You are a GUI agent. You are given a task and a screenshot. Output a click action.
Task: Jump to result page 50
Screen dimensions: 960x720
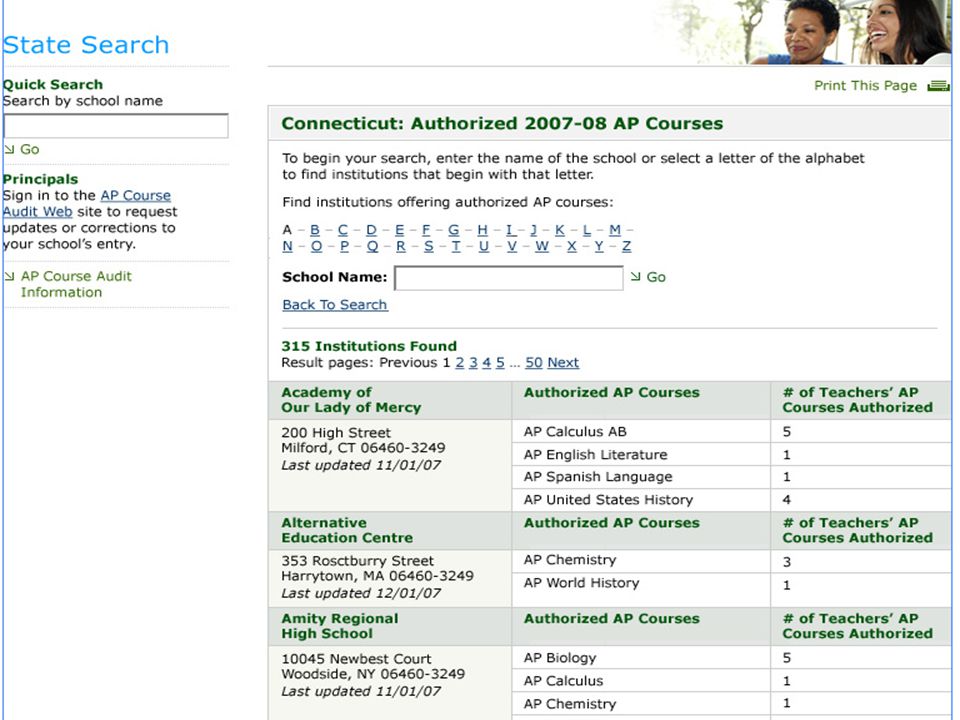pyautogui.click(x=534, y=362)
